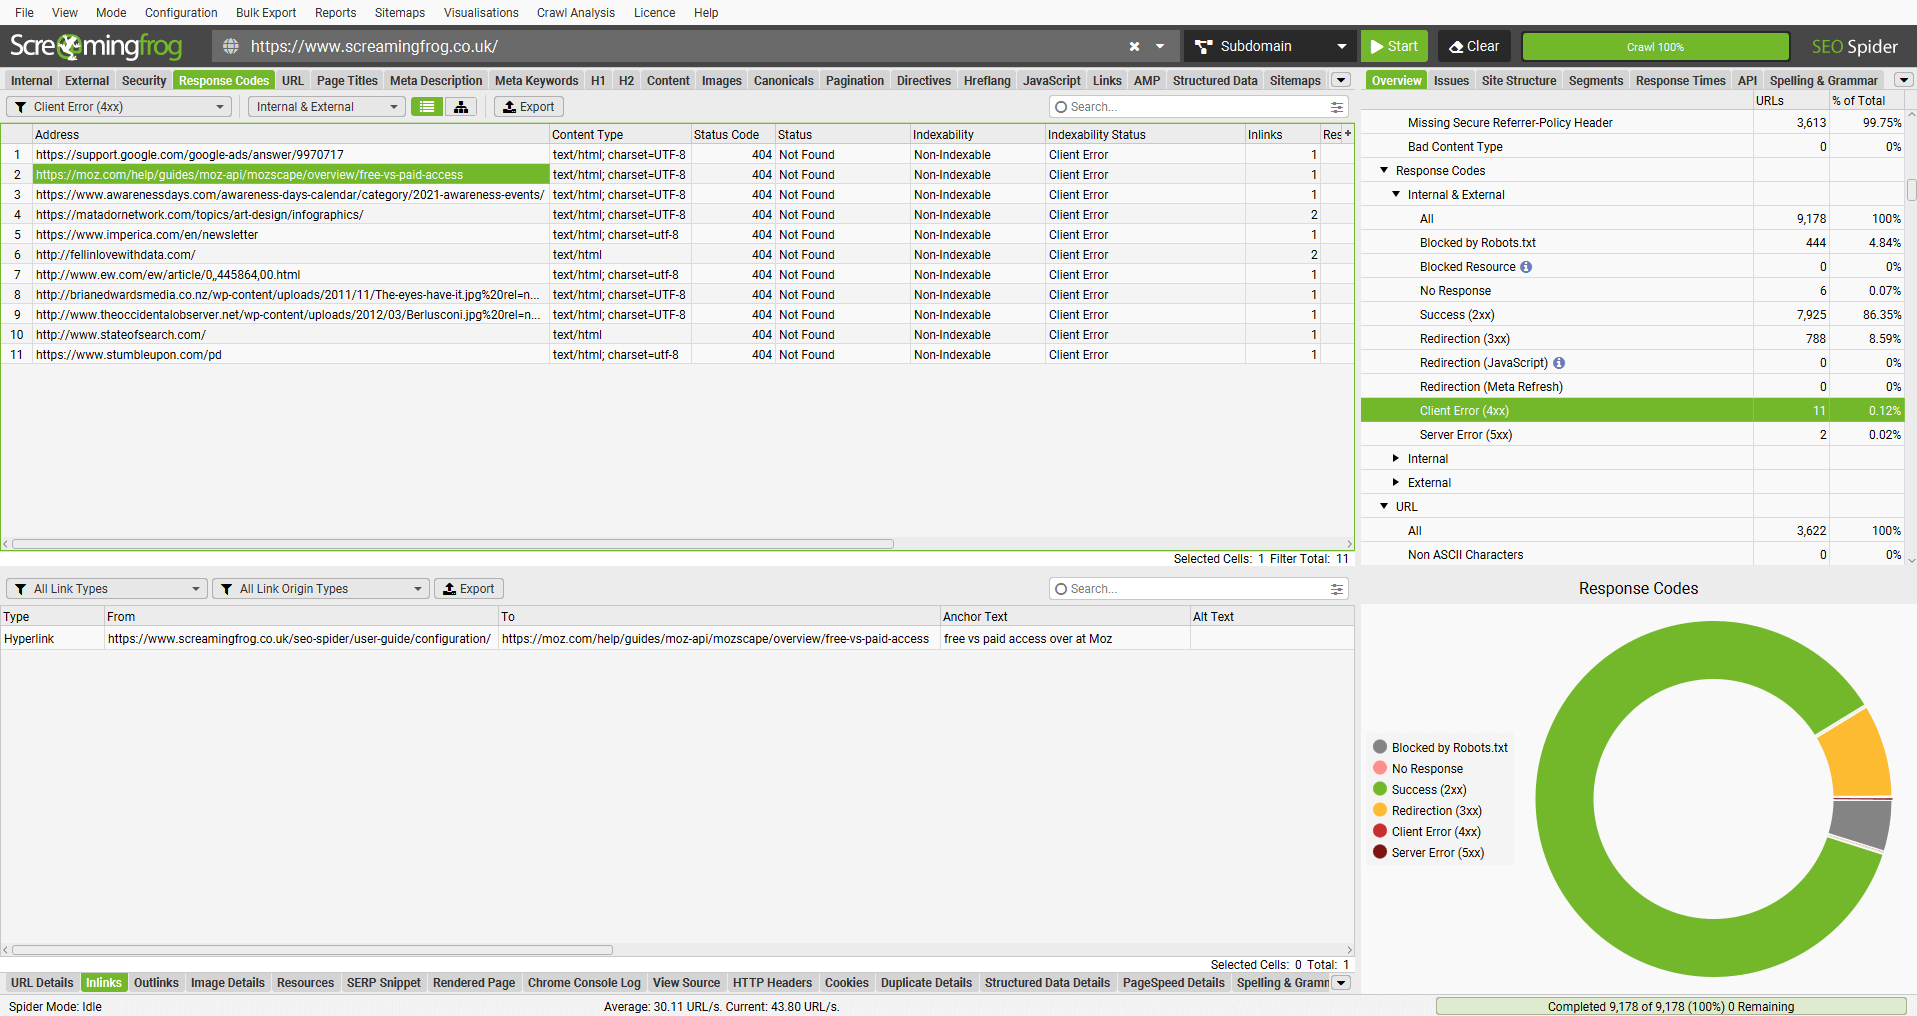Switch to list view icon
Image resolution: width=1917 pixels, height=1016 pixels.
pos(427,107)
